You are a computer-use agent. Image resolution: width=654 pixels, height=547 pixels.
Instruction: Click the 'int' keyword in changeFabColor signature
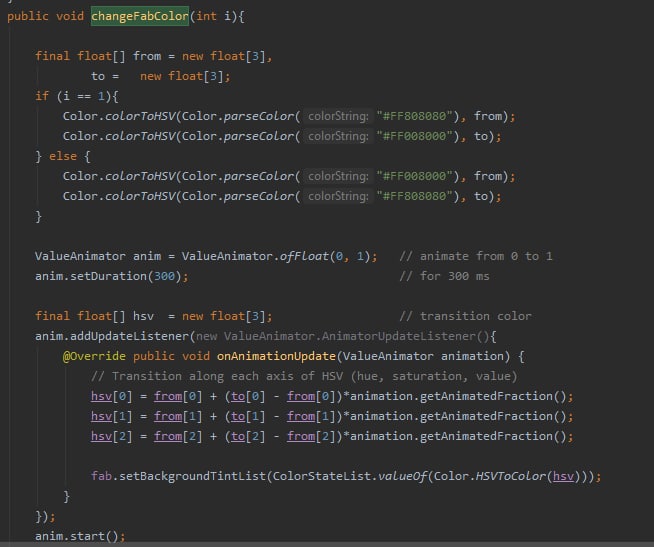(206, 16)
